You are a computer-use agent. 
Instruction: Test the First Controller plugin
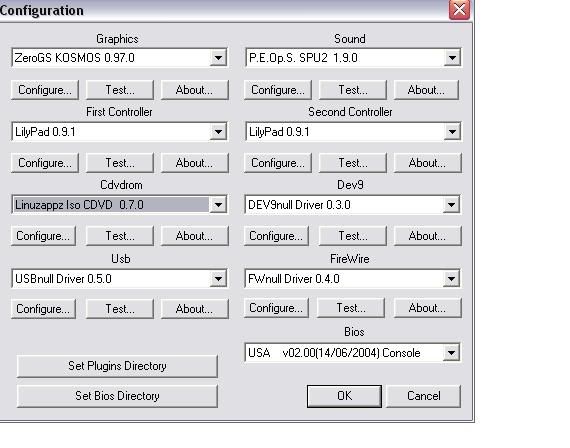(120, 163)
